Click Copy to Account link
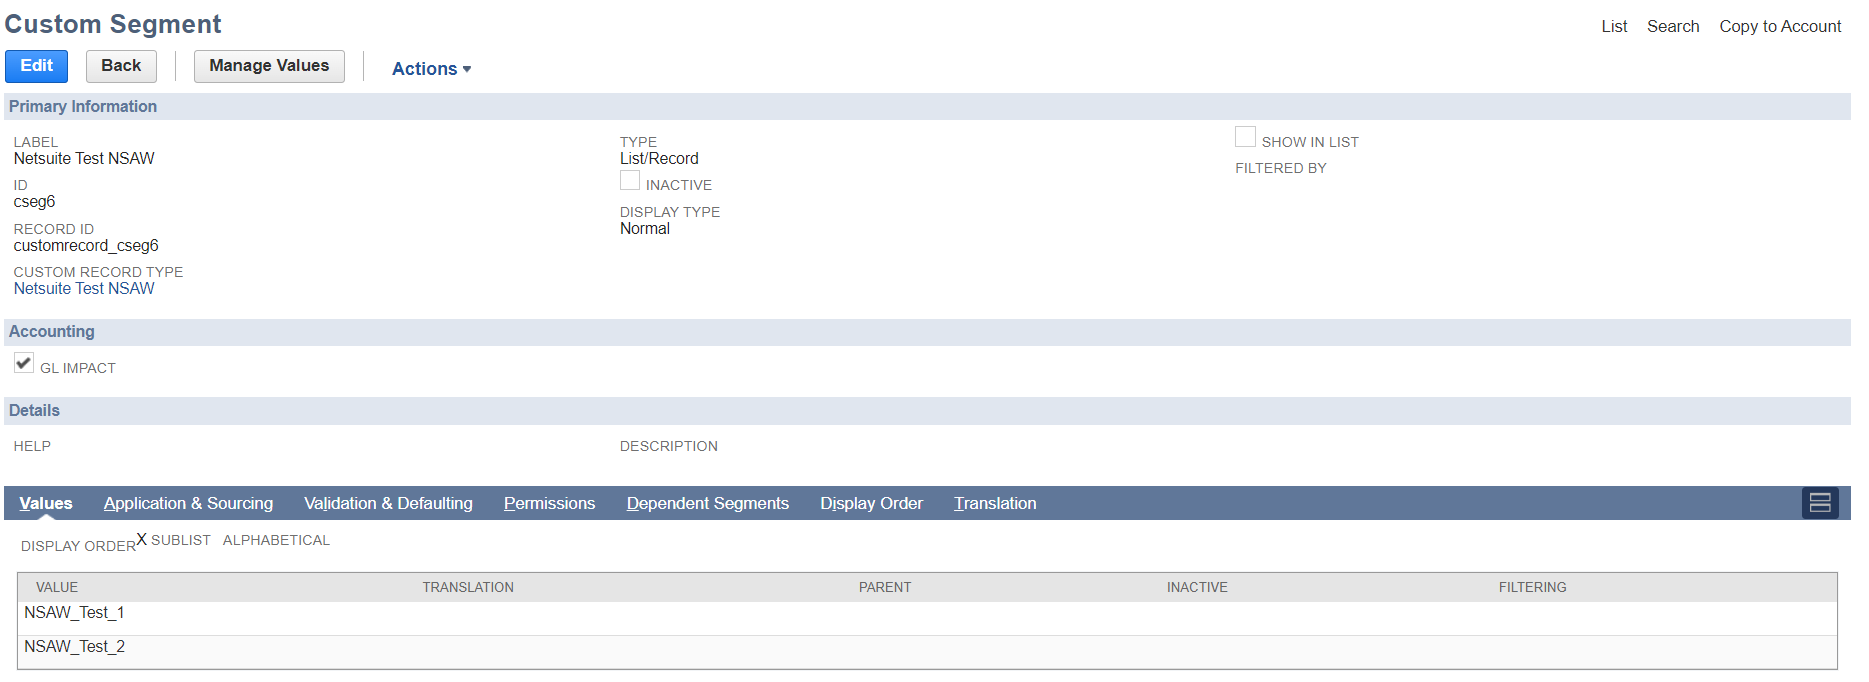Screen dimensions: 1869x682 click(x=1780, y=26)
